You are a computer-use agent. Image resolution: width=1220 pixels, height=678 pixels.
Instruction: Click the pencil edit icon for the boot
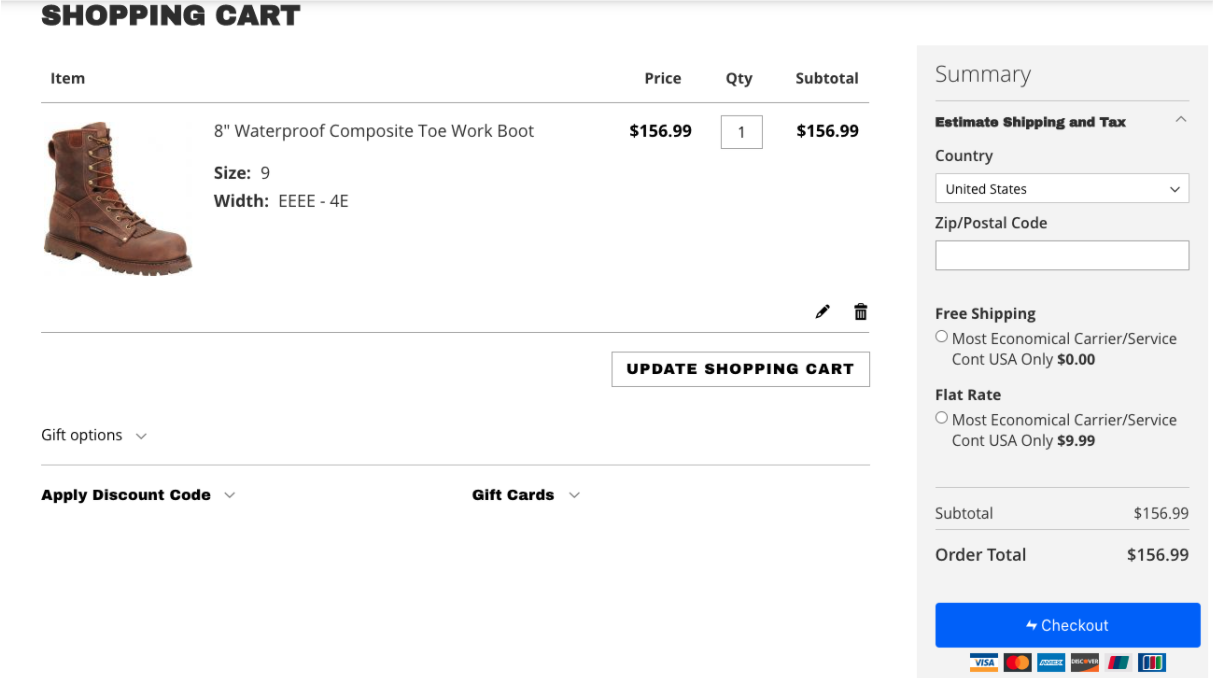pos(822,312)
